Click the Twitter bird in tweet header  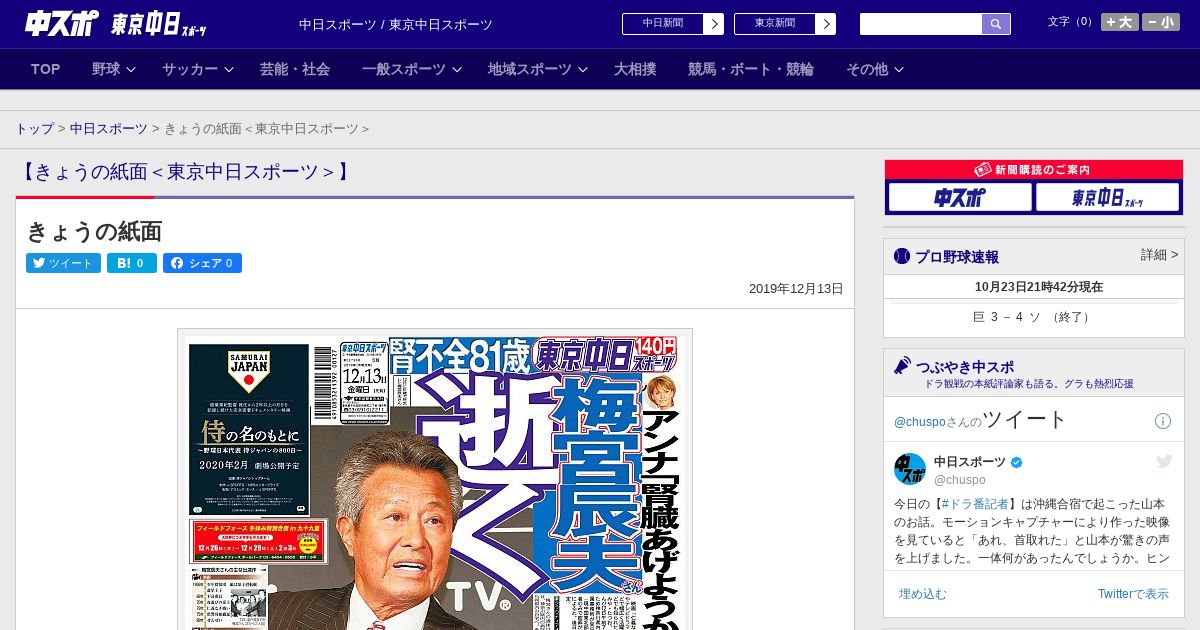[1164, 461]
